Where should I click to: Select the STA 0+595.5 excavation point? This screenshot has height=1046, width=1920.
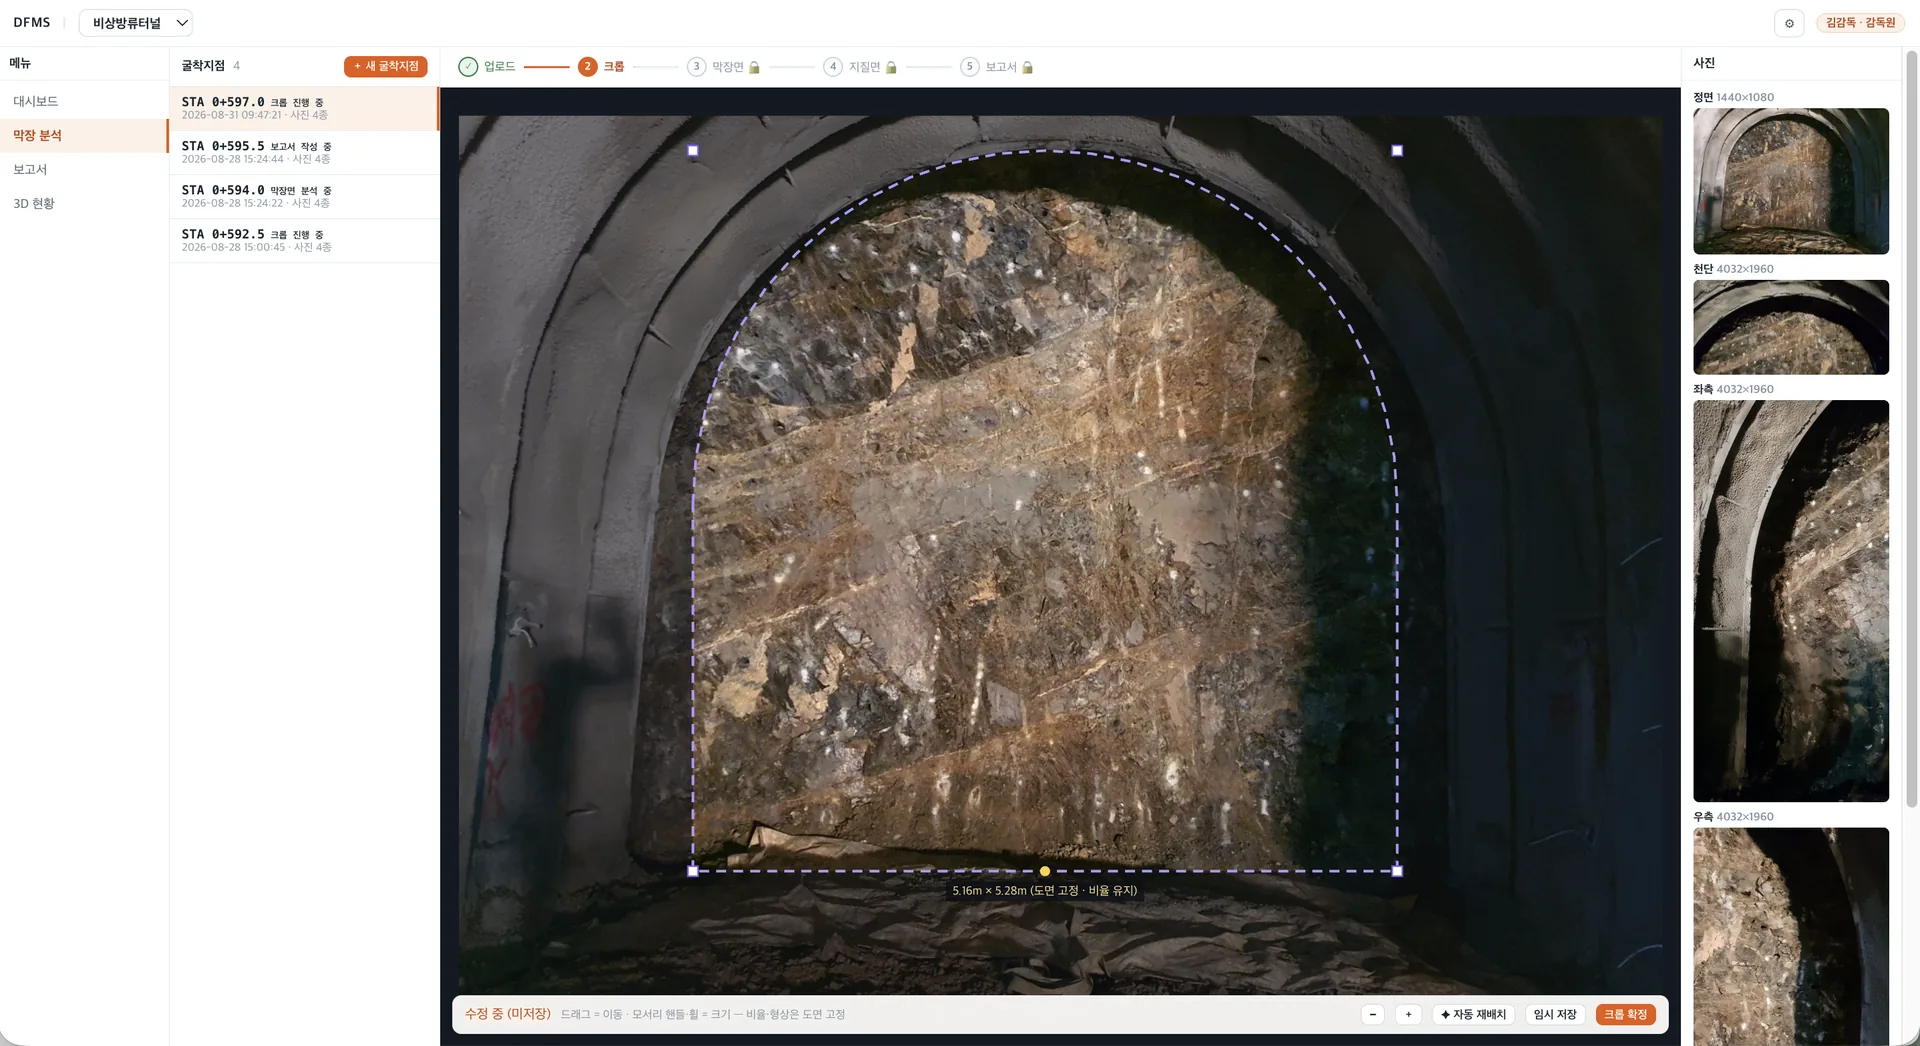[x=304, y=152]
